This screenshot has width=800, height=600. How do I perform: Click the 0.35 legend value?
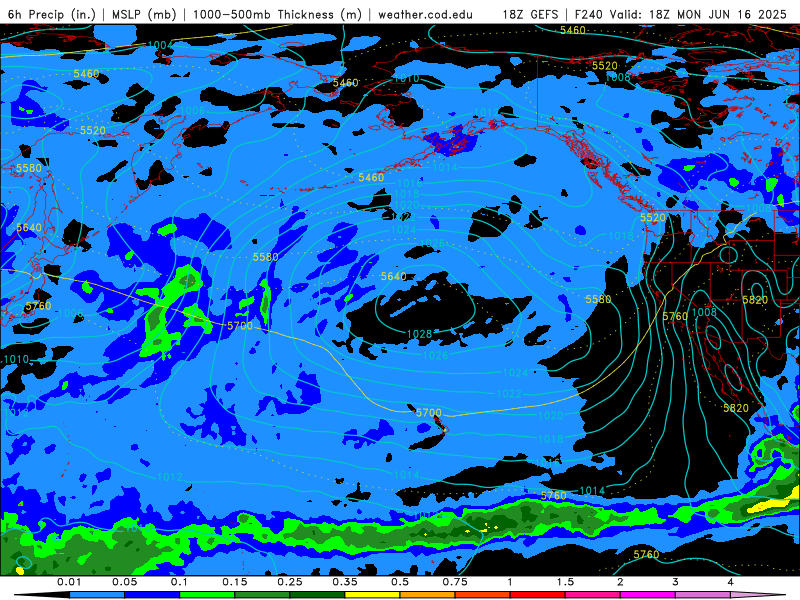[x=345, y=582]
